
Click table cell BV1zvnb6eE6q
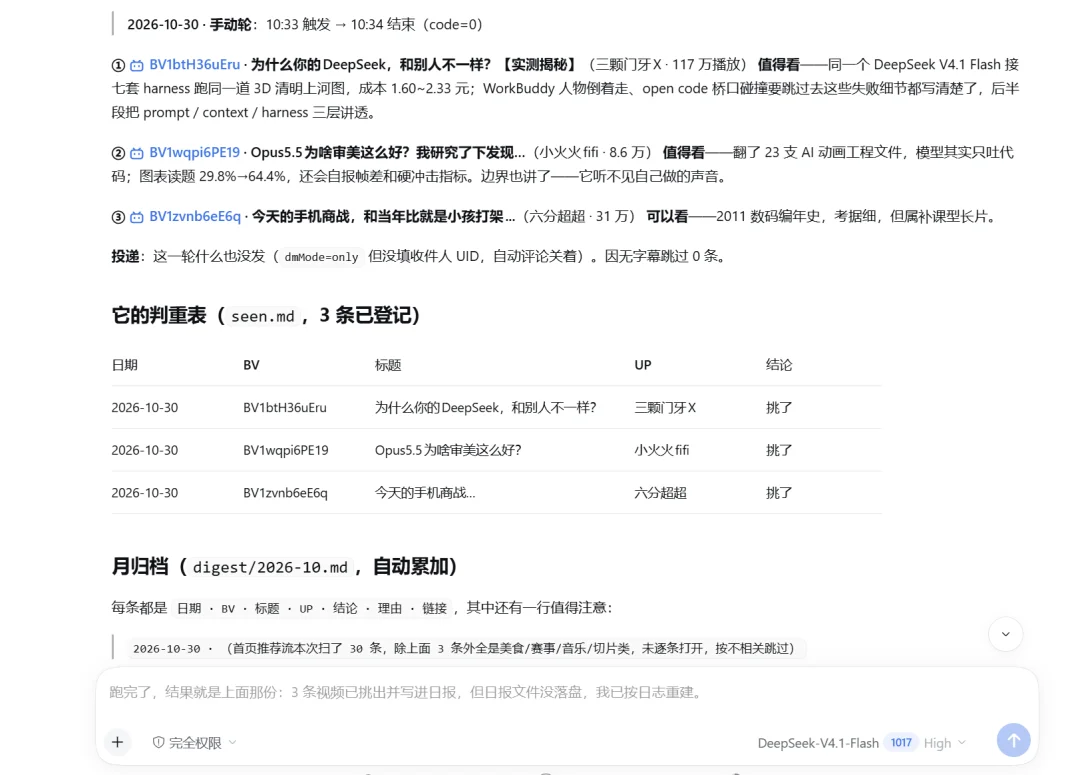285,493
